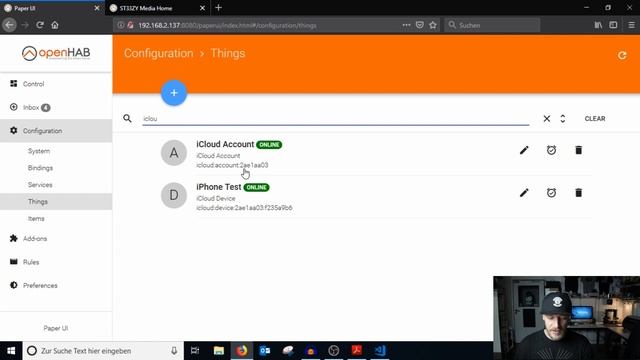Switch to Paper UI browser tab

coord(52,8)
